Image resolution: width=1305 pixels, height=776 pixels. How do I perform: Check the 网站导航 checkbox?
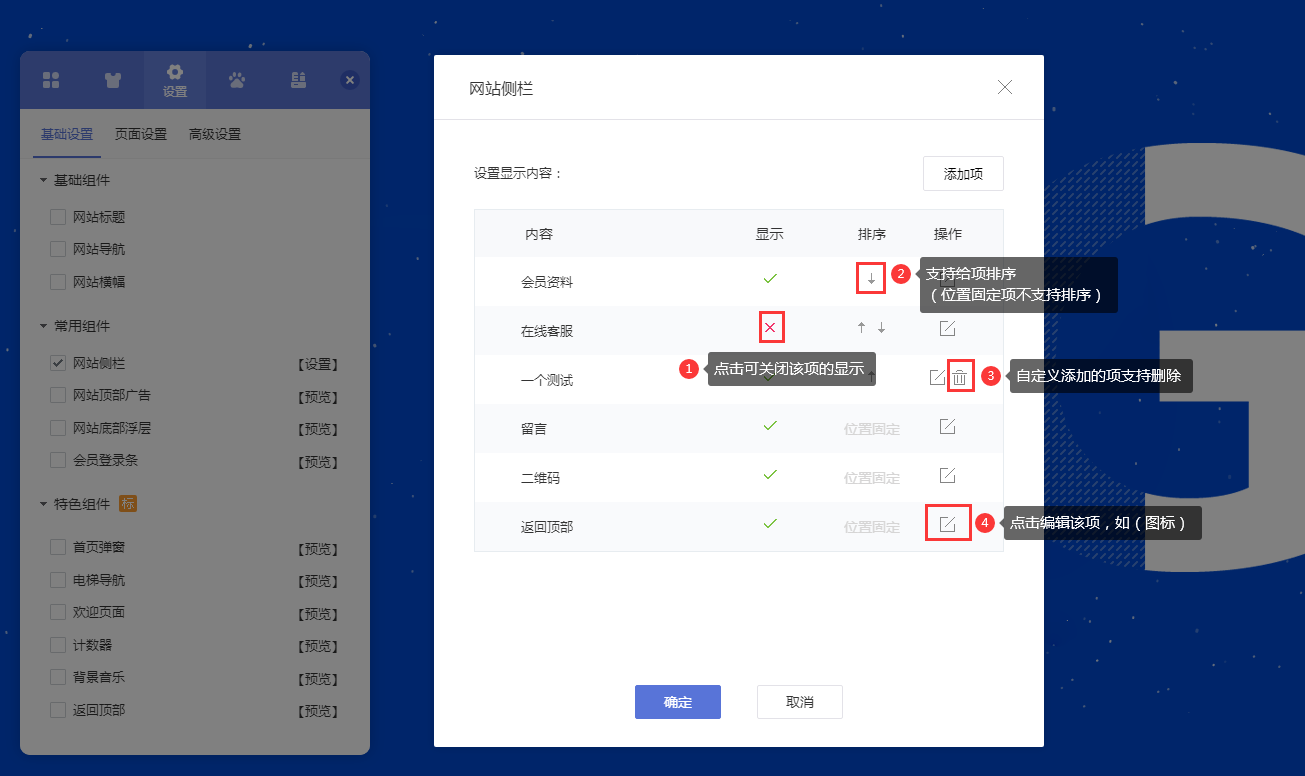[x=58, y=249]
